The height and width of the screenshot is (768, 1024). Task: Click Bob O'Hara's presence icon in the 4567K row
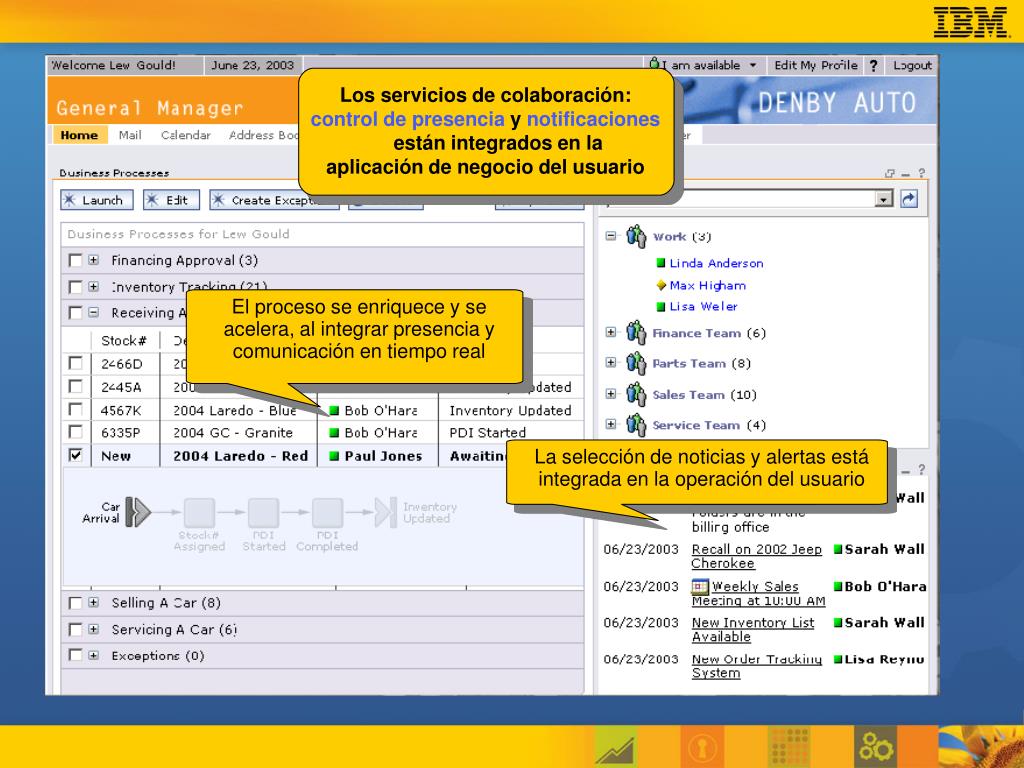point(334,411)
